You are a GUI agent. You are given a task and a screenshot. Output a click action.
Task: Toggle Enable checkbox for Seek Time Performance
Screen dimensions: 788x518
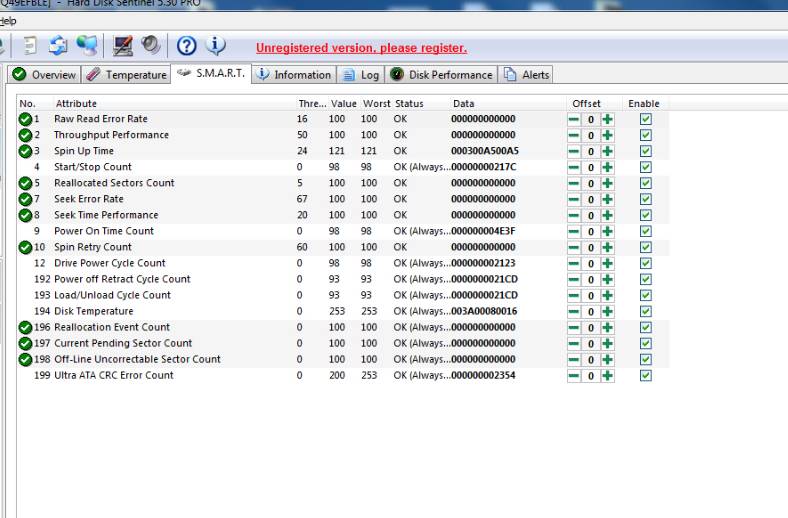pos(646,215)
